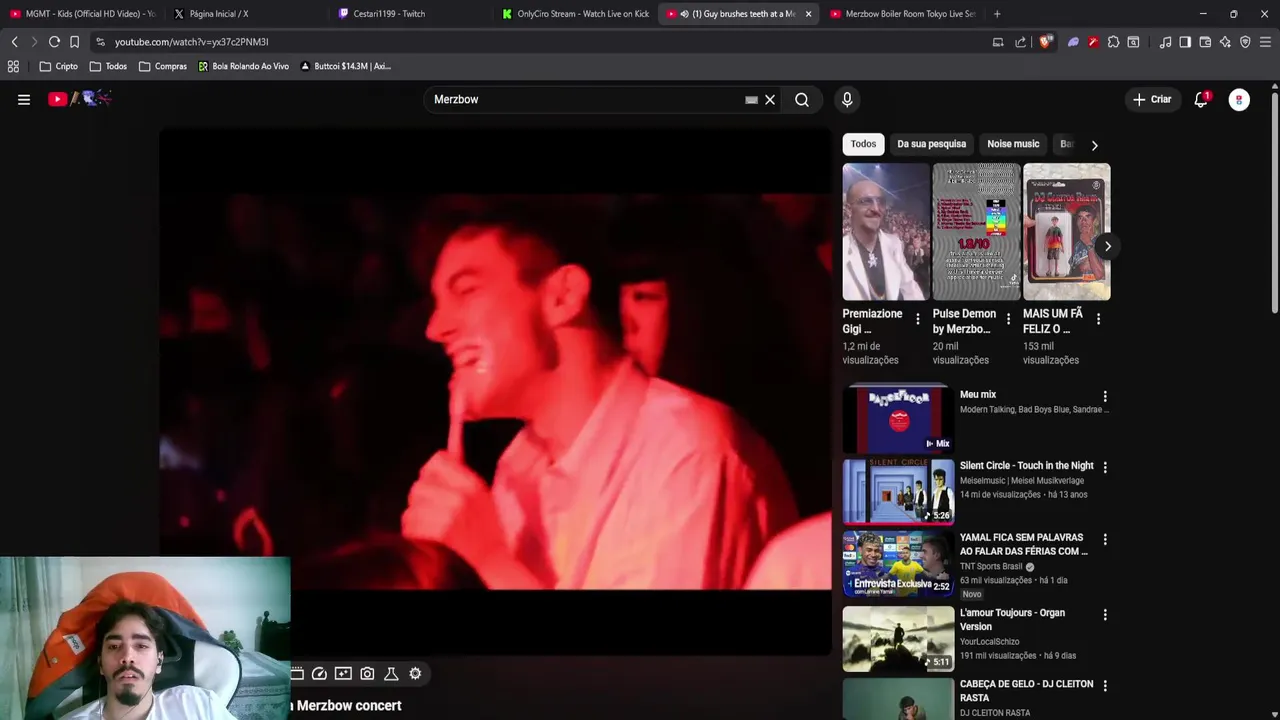Open YAMAL FICA SEM PALAVRAS video title
Viewport: 1280px width, 720px height.
click(x=1024, y=544)
